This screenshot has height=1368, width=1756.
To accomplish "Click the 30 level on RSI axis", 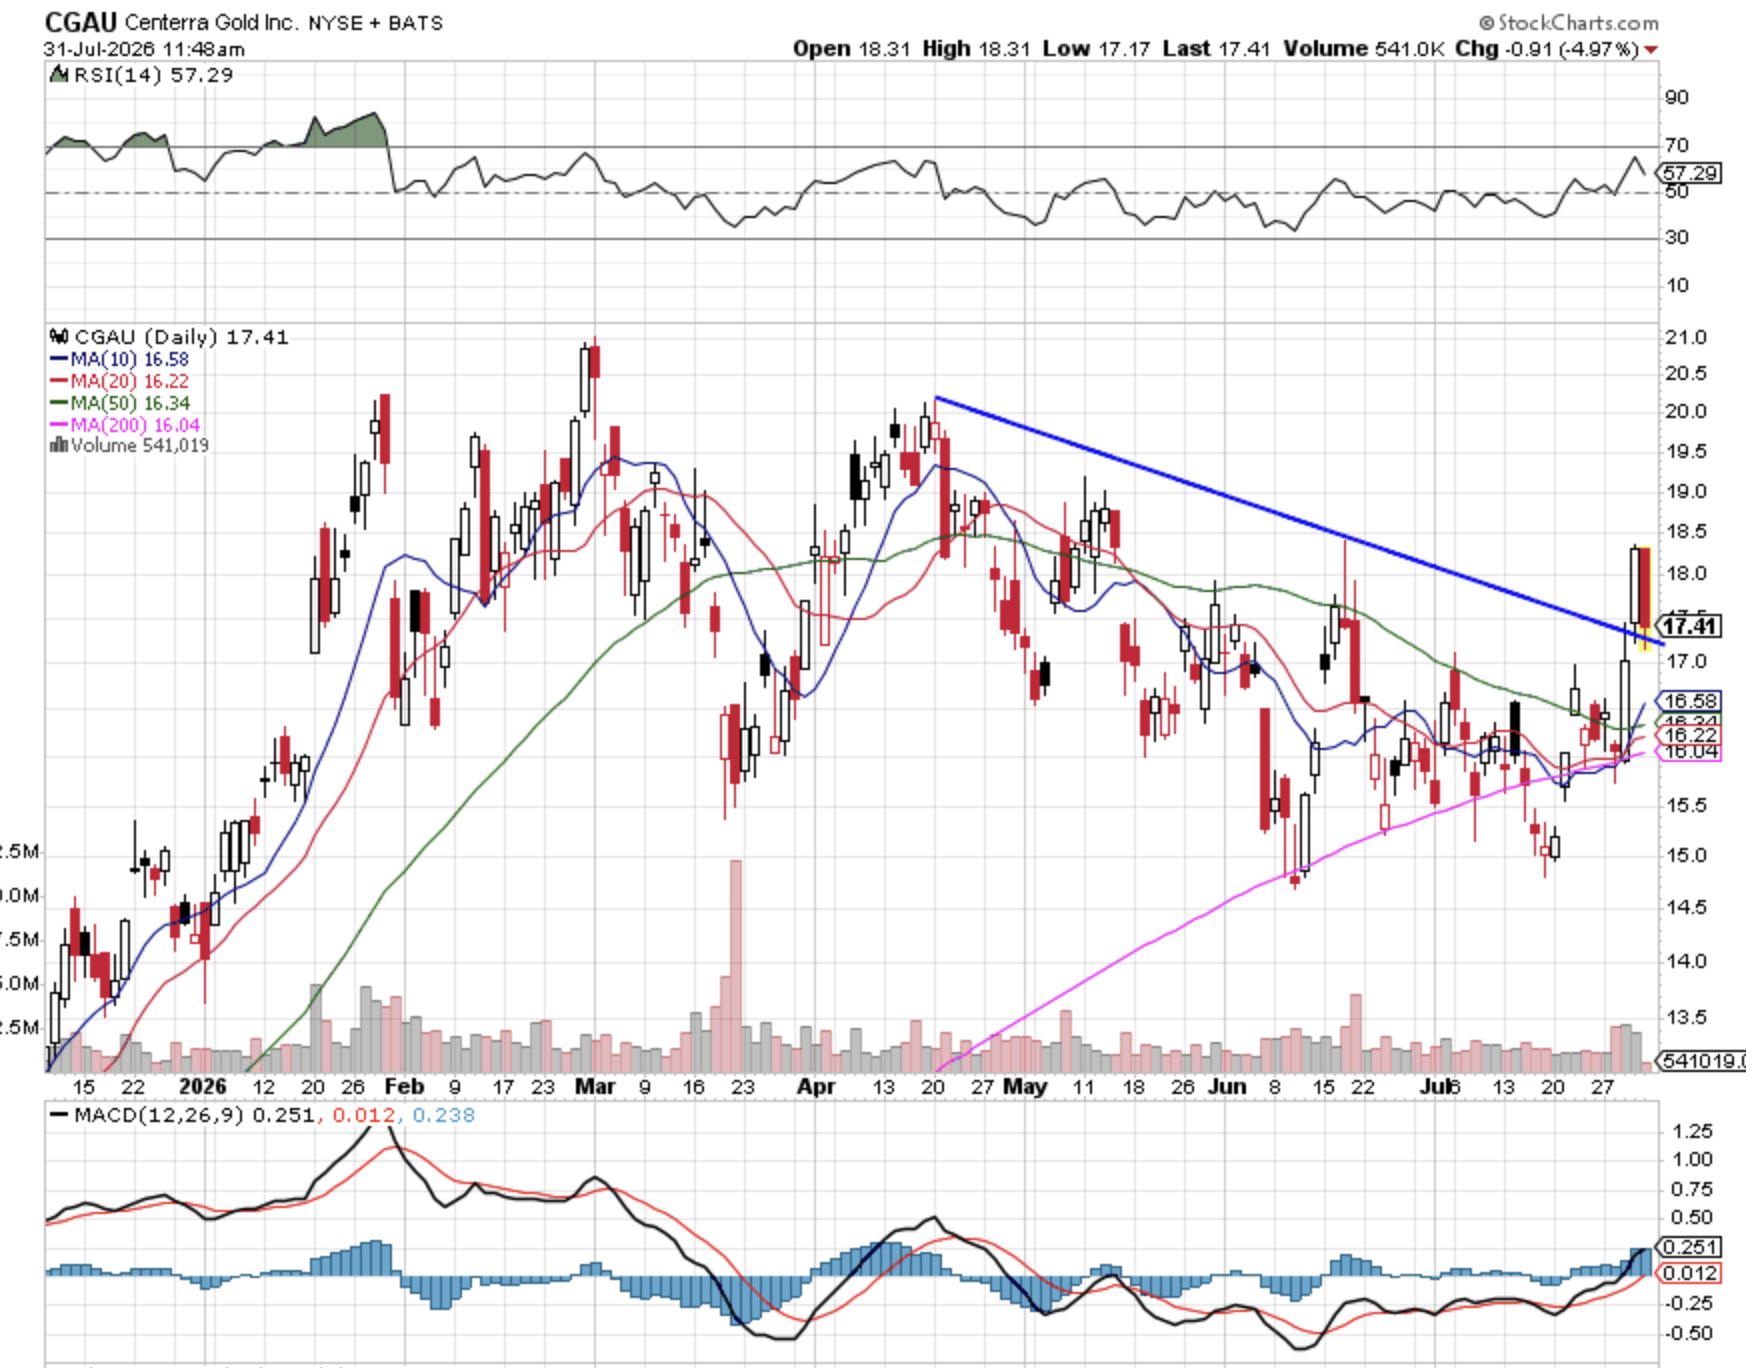I will (x=1677, y=237).
